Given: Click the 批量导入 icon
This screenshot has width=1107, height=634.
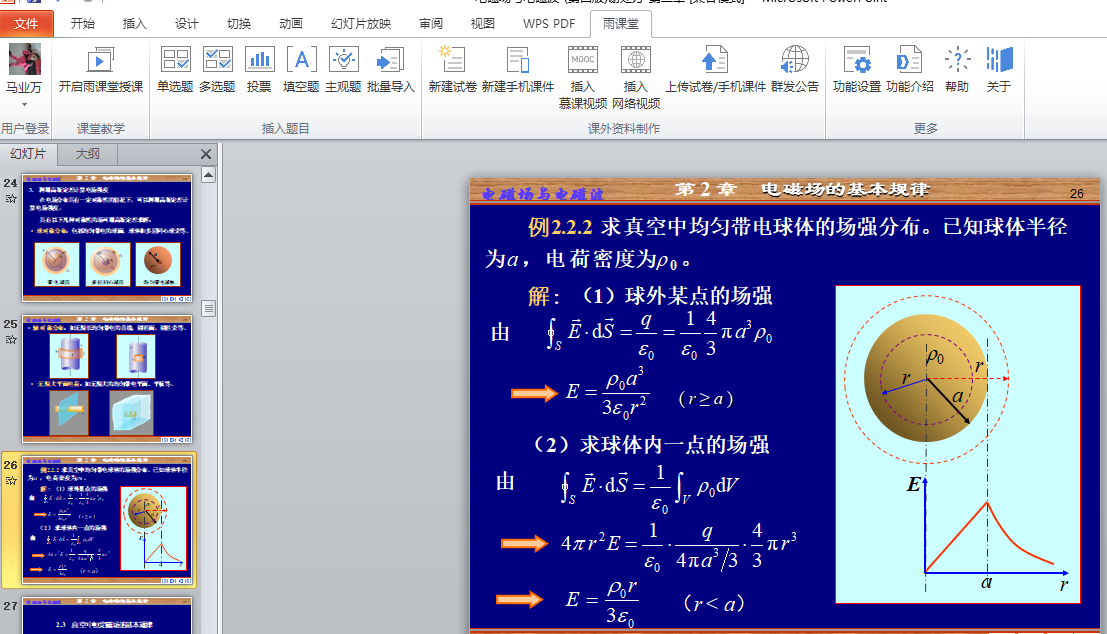Looking at the screenshot, I should coord(391,68).
